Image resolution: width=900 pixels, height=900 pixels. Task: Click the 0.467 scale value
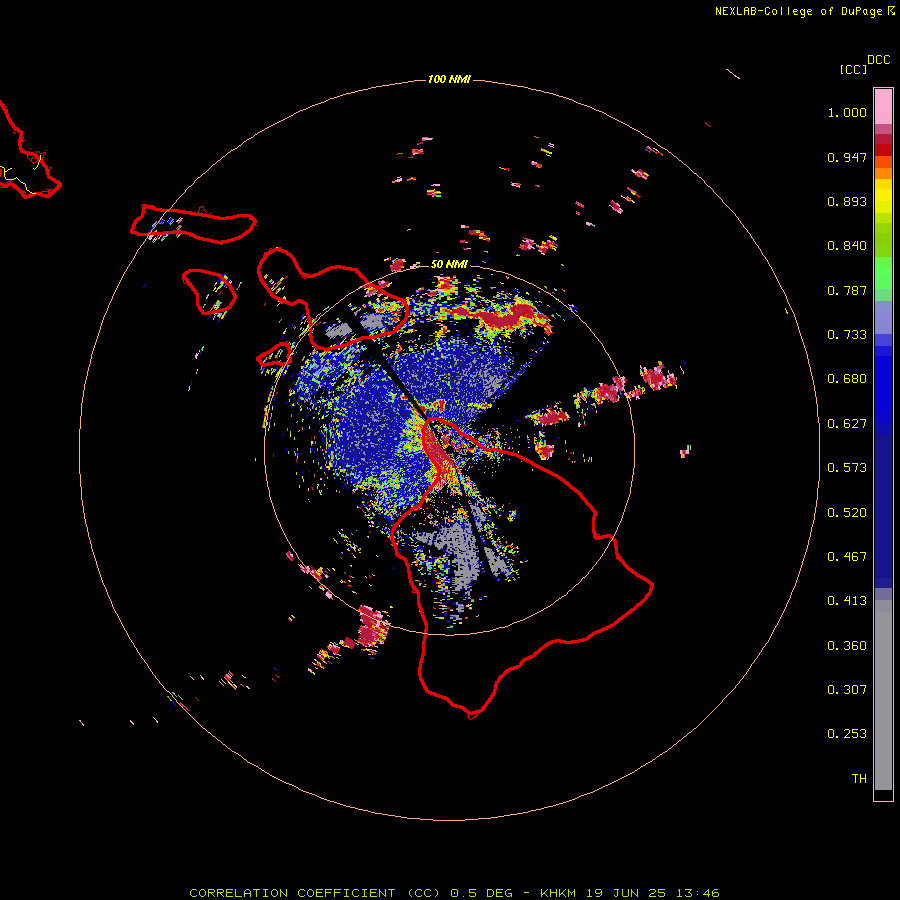pos(847,557)
